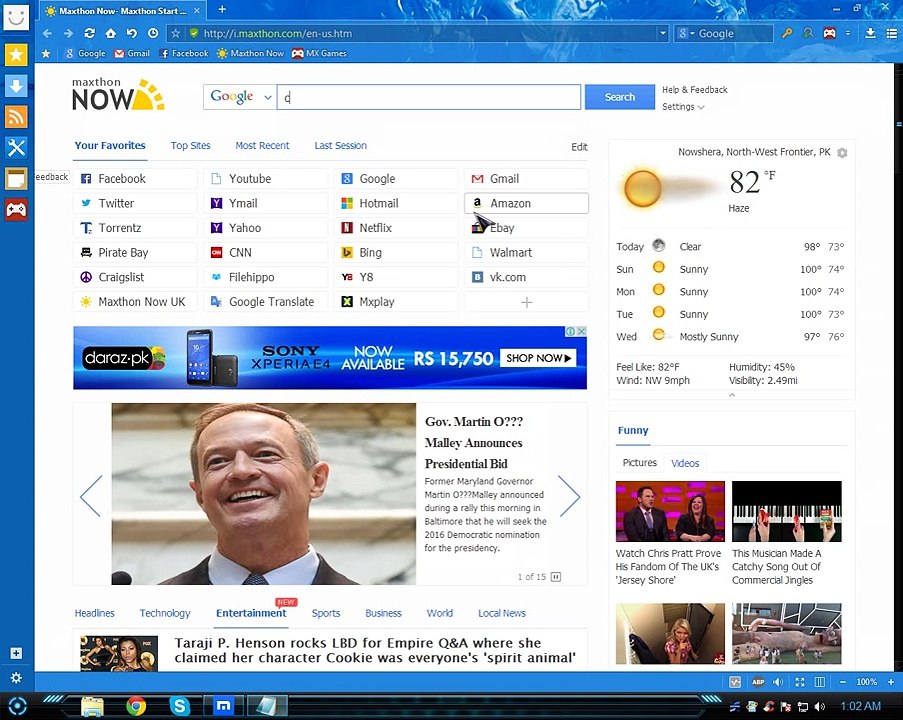The height and width of the screenshot is (720, 903).
Task: Show next news slide arrow
Action: [x=570, y=496]
